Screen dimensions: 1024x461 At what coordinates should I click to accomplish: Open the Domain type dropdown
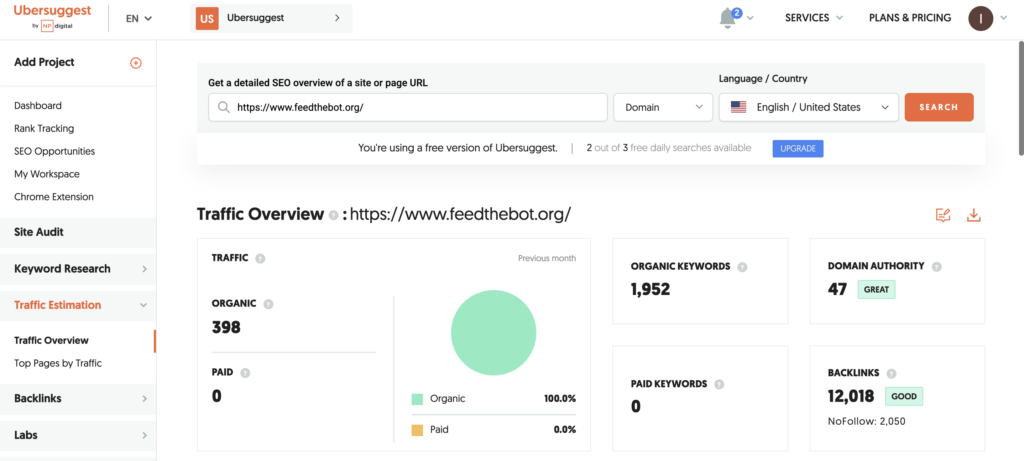point(663,107)
